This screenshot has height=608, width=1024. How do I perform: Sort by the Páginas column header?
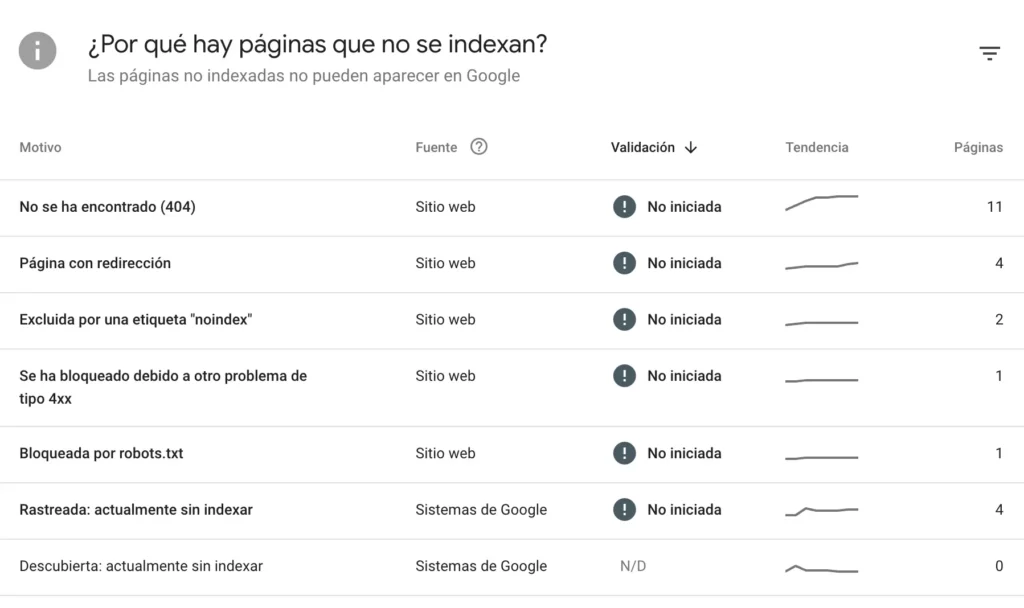point(978,147)
